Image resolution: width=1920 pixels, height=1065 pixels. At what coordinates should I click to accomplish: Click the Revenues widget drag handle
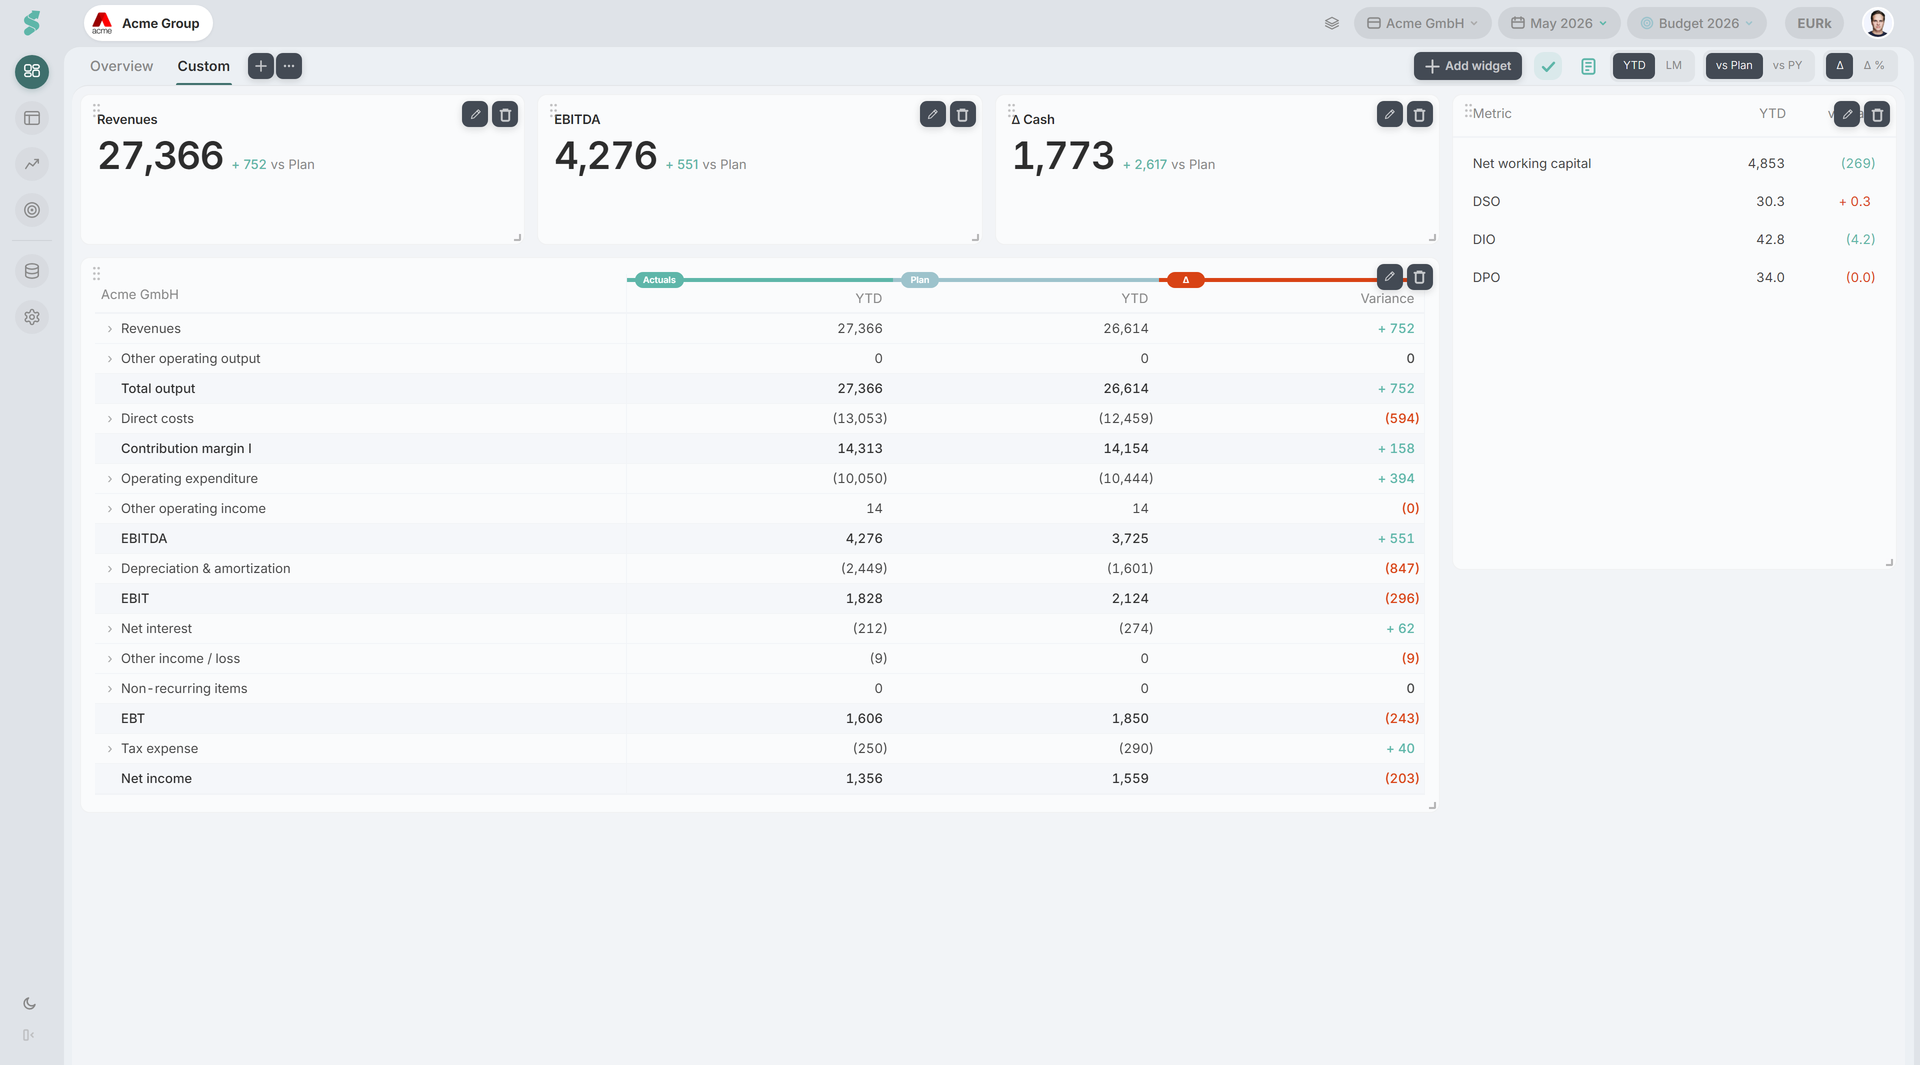click(96, 109)
